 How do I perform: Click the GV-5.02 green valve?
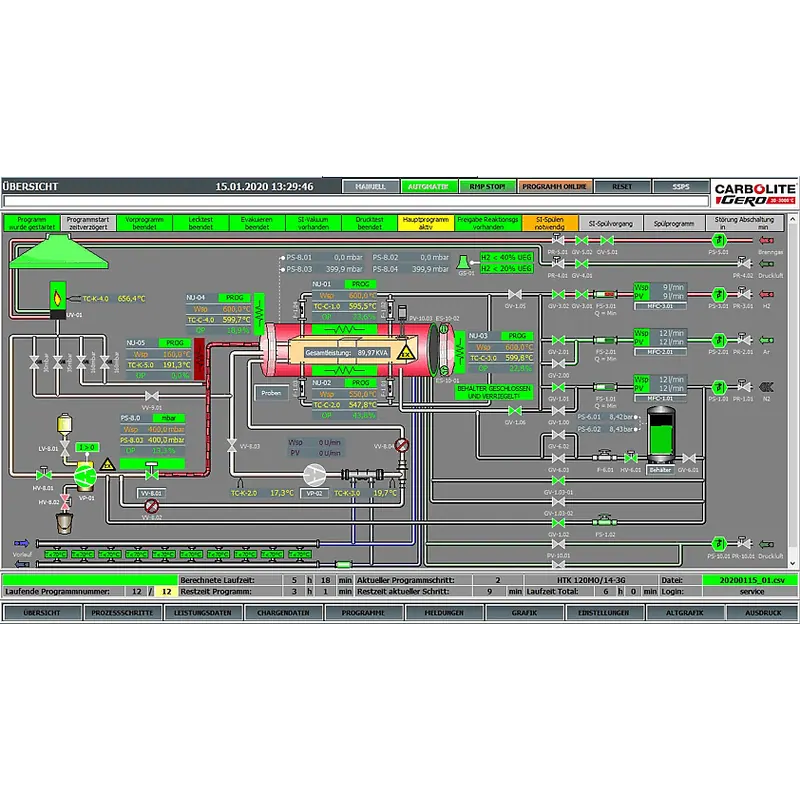[x=582, y=240]
